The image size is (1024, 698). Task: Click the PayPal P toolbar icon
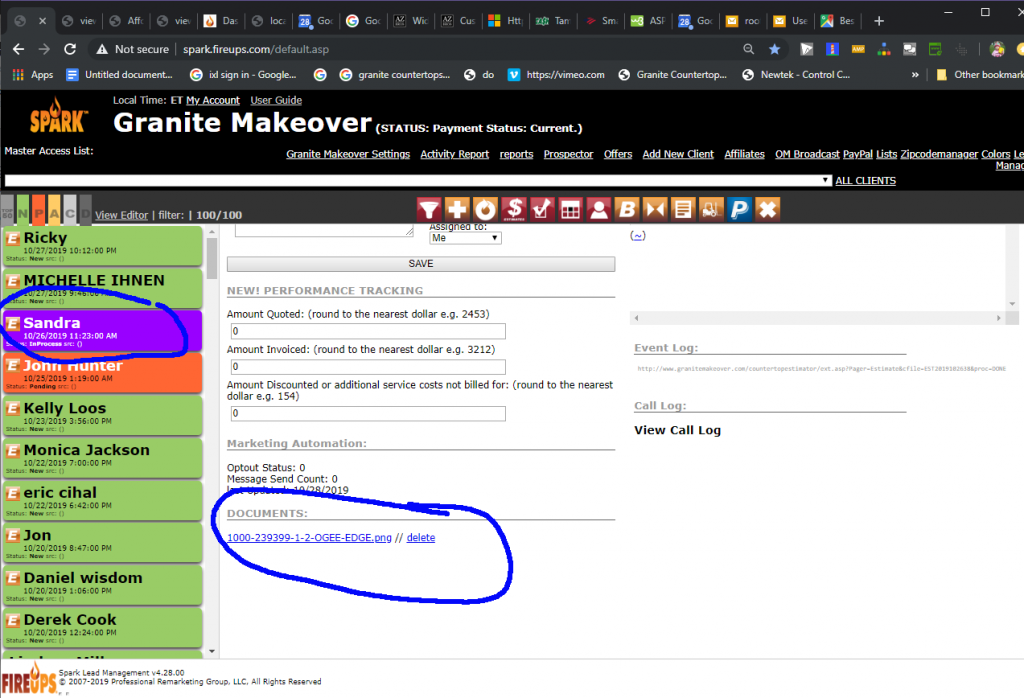[x=739, y=210]
